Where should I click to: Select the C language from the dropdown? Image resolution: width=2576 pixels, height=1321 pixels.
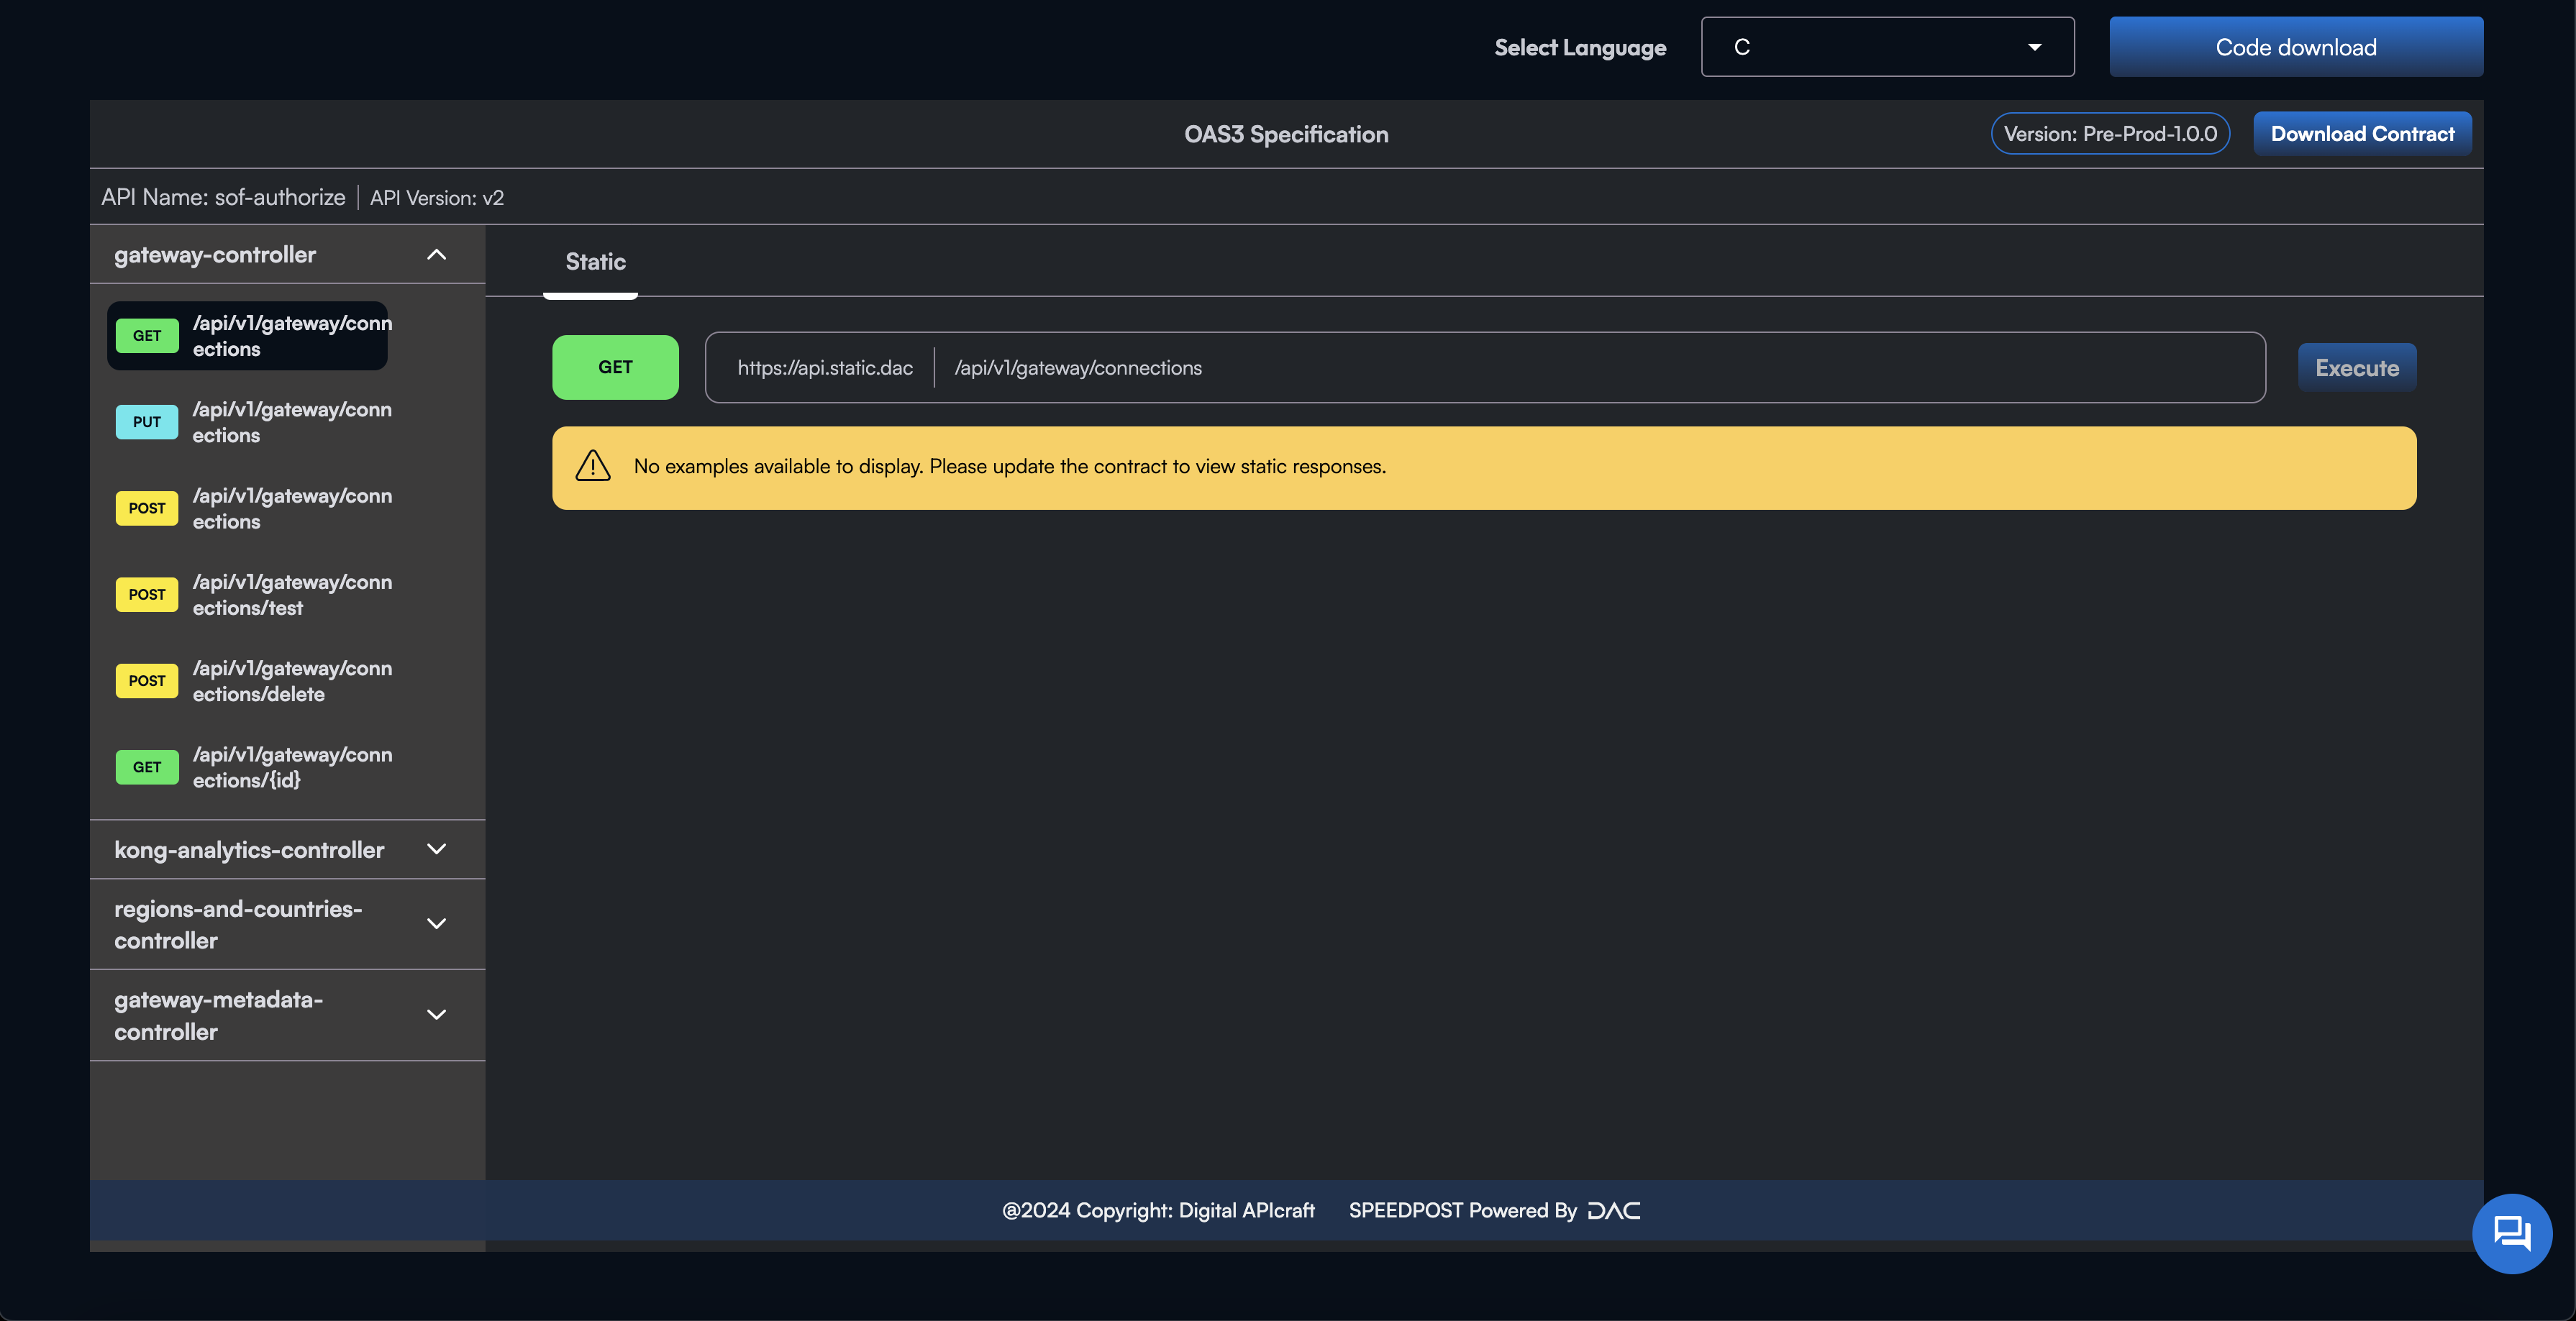1887,45
